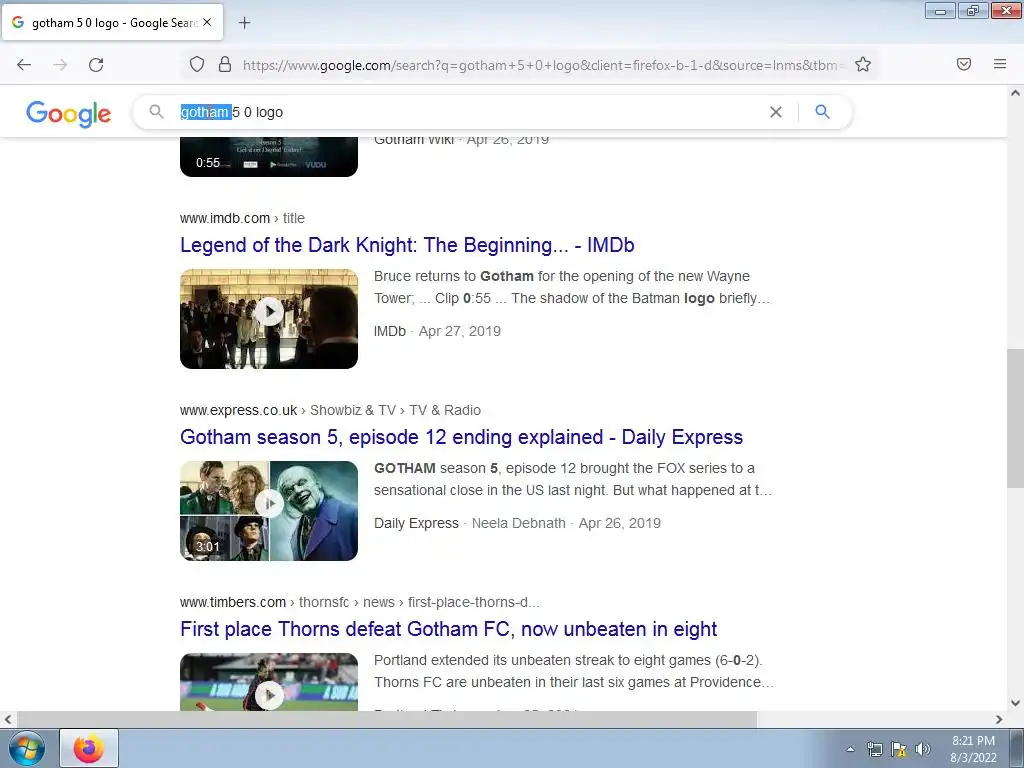Open the tracking protection shield icon

pos(197,64)
